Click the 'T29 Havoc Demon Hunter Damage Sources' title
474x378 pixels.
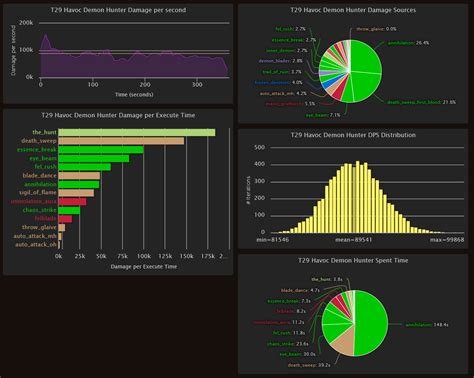[x=353, y=10]
